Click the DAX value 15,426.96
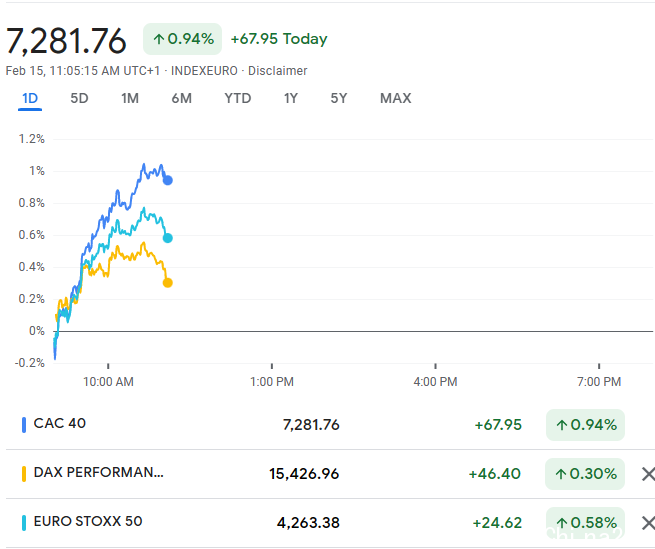 (x=304, y=474)
